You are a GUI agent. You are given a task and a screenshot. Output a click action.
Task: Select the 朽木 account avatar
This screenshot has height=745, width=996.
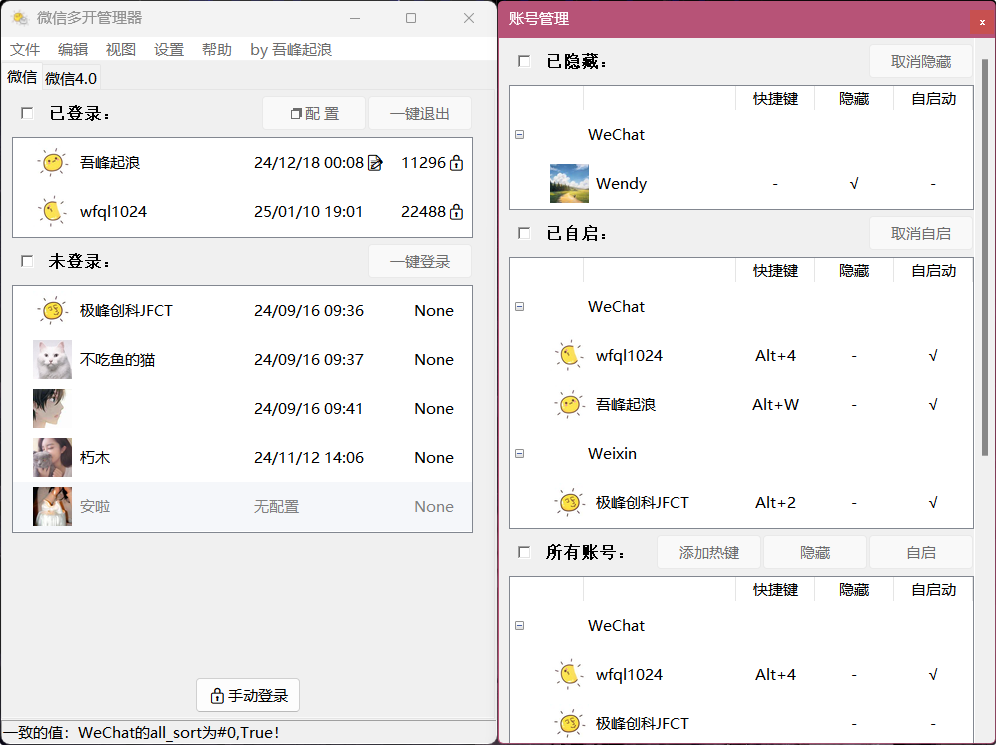coord(52,457)
